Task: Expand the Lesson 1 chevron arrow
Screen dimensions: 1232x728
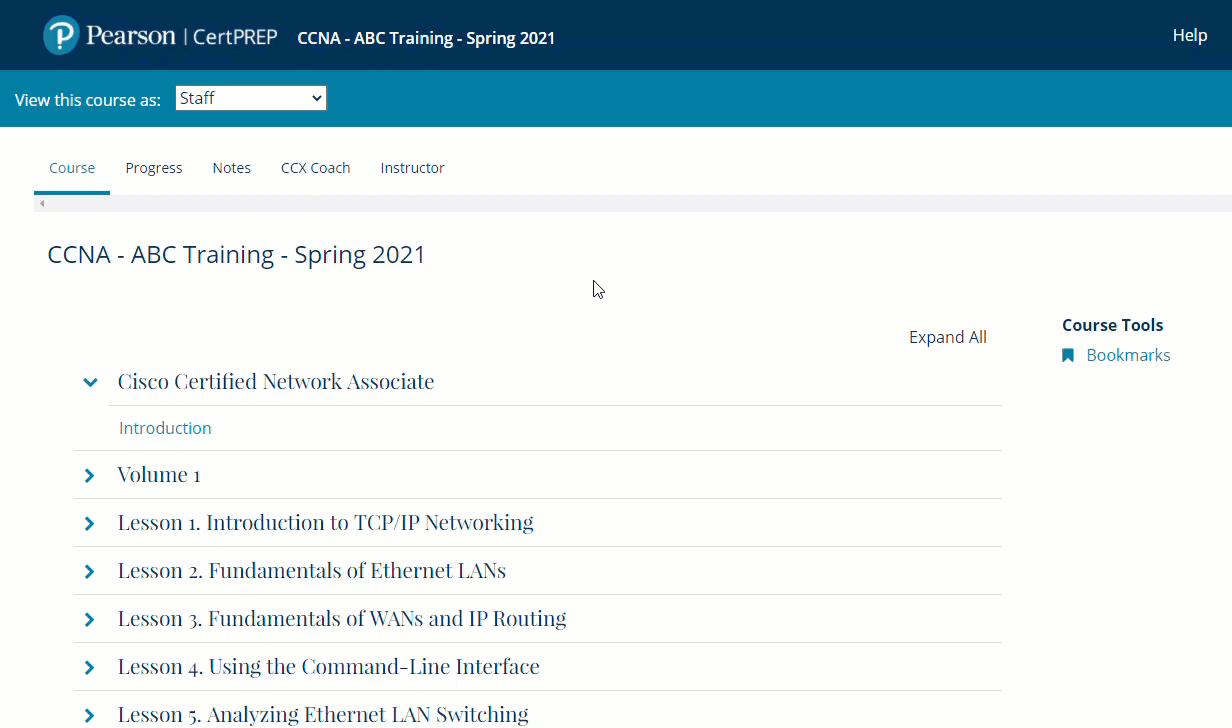Action: pyautogui.click(x=90, y=523)
